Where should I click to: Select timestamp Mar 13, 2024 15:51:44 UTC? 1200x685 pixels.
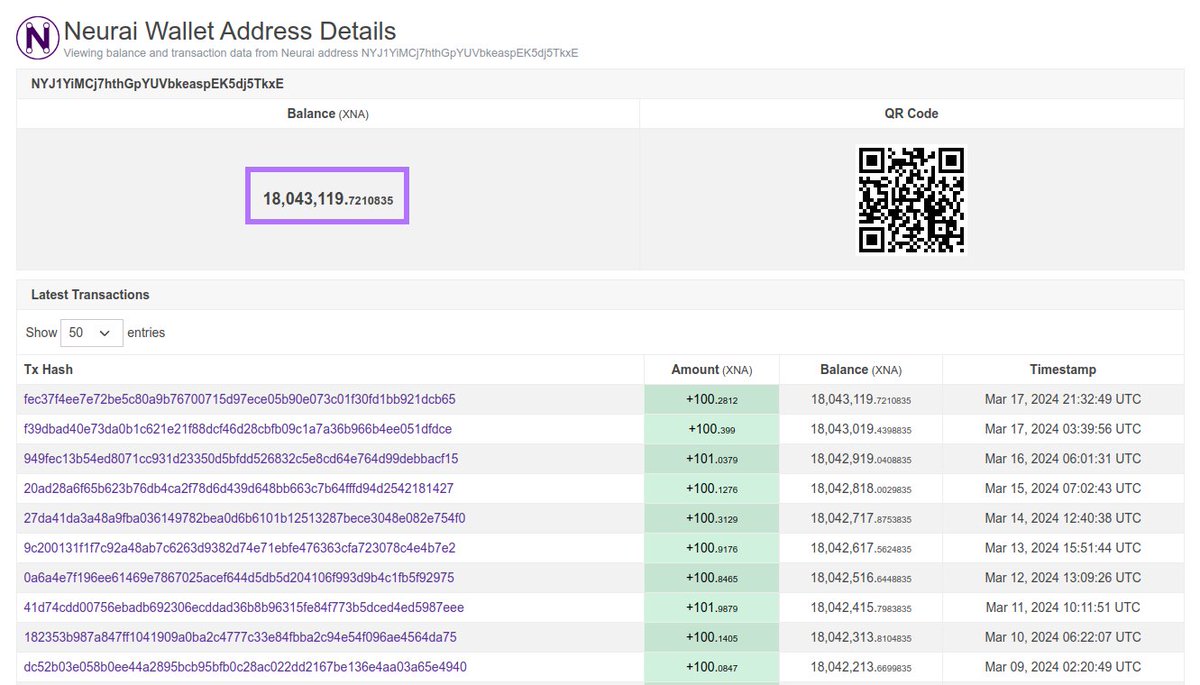(1063, 548)
